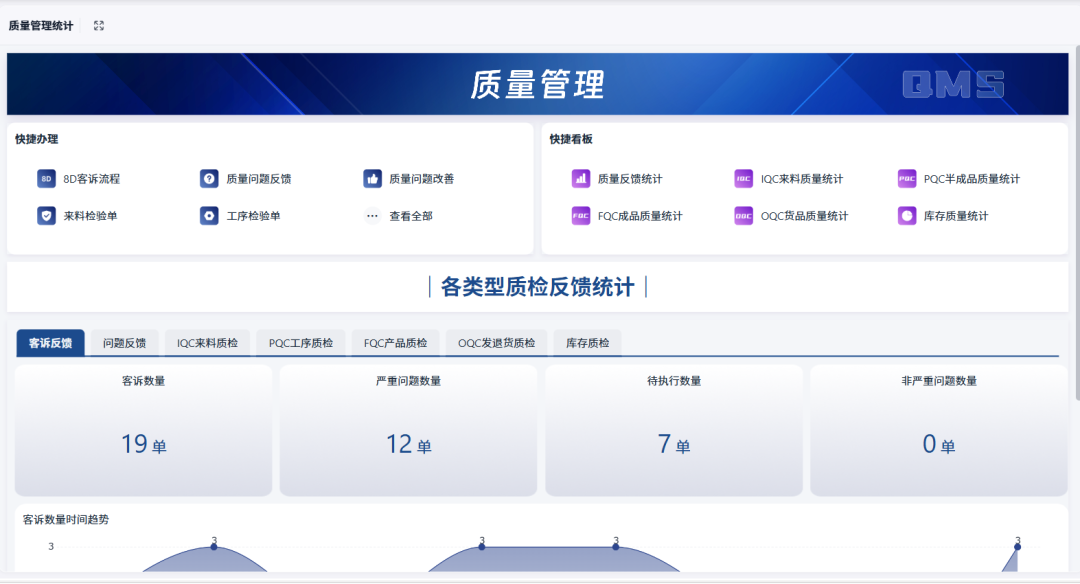Click the 质量管理 banner title
1080x584 pixels.
point(537,85)
